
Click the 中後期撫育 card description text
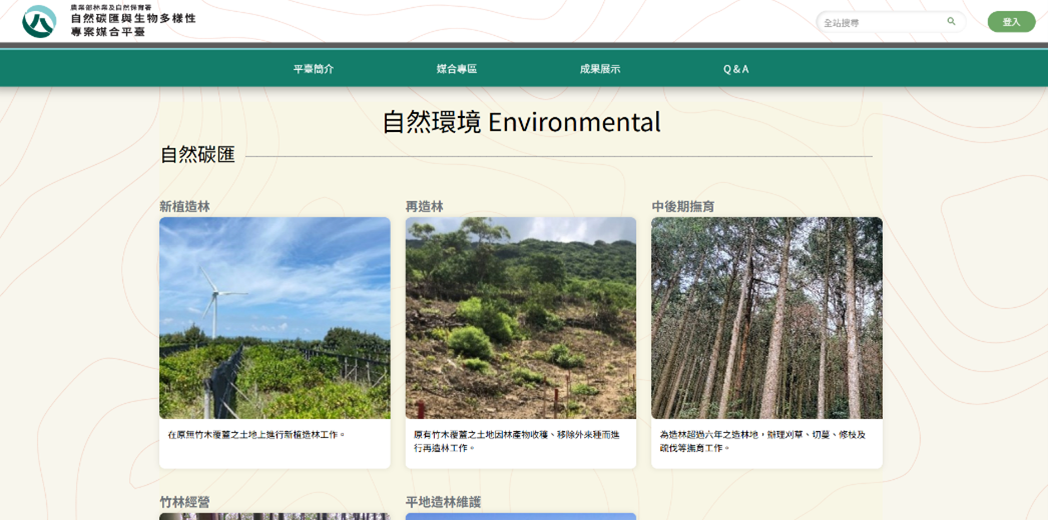click(762, 441)
